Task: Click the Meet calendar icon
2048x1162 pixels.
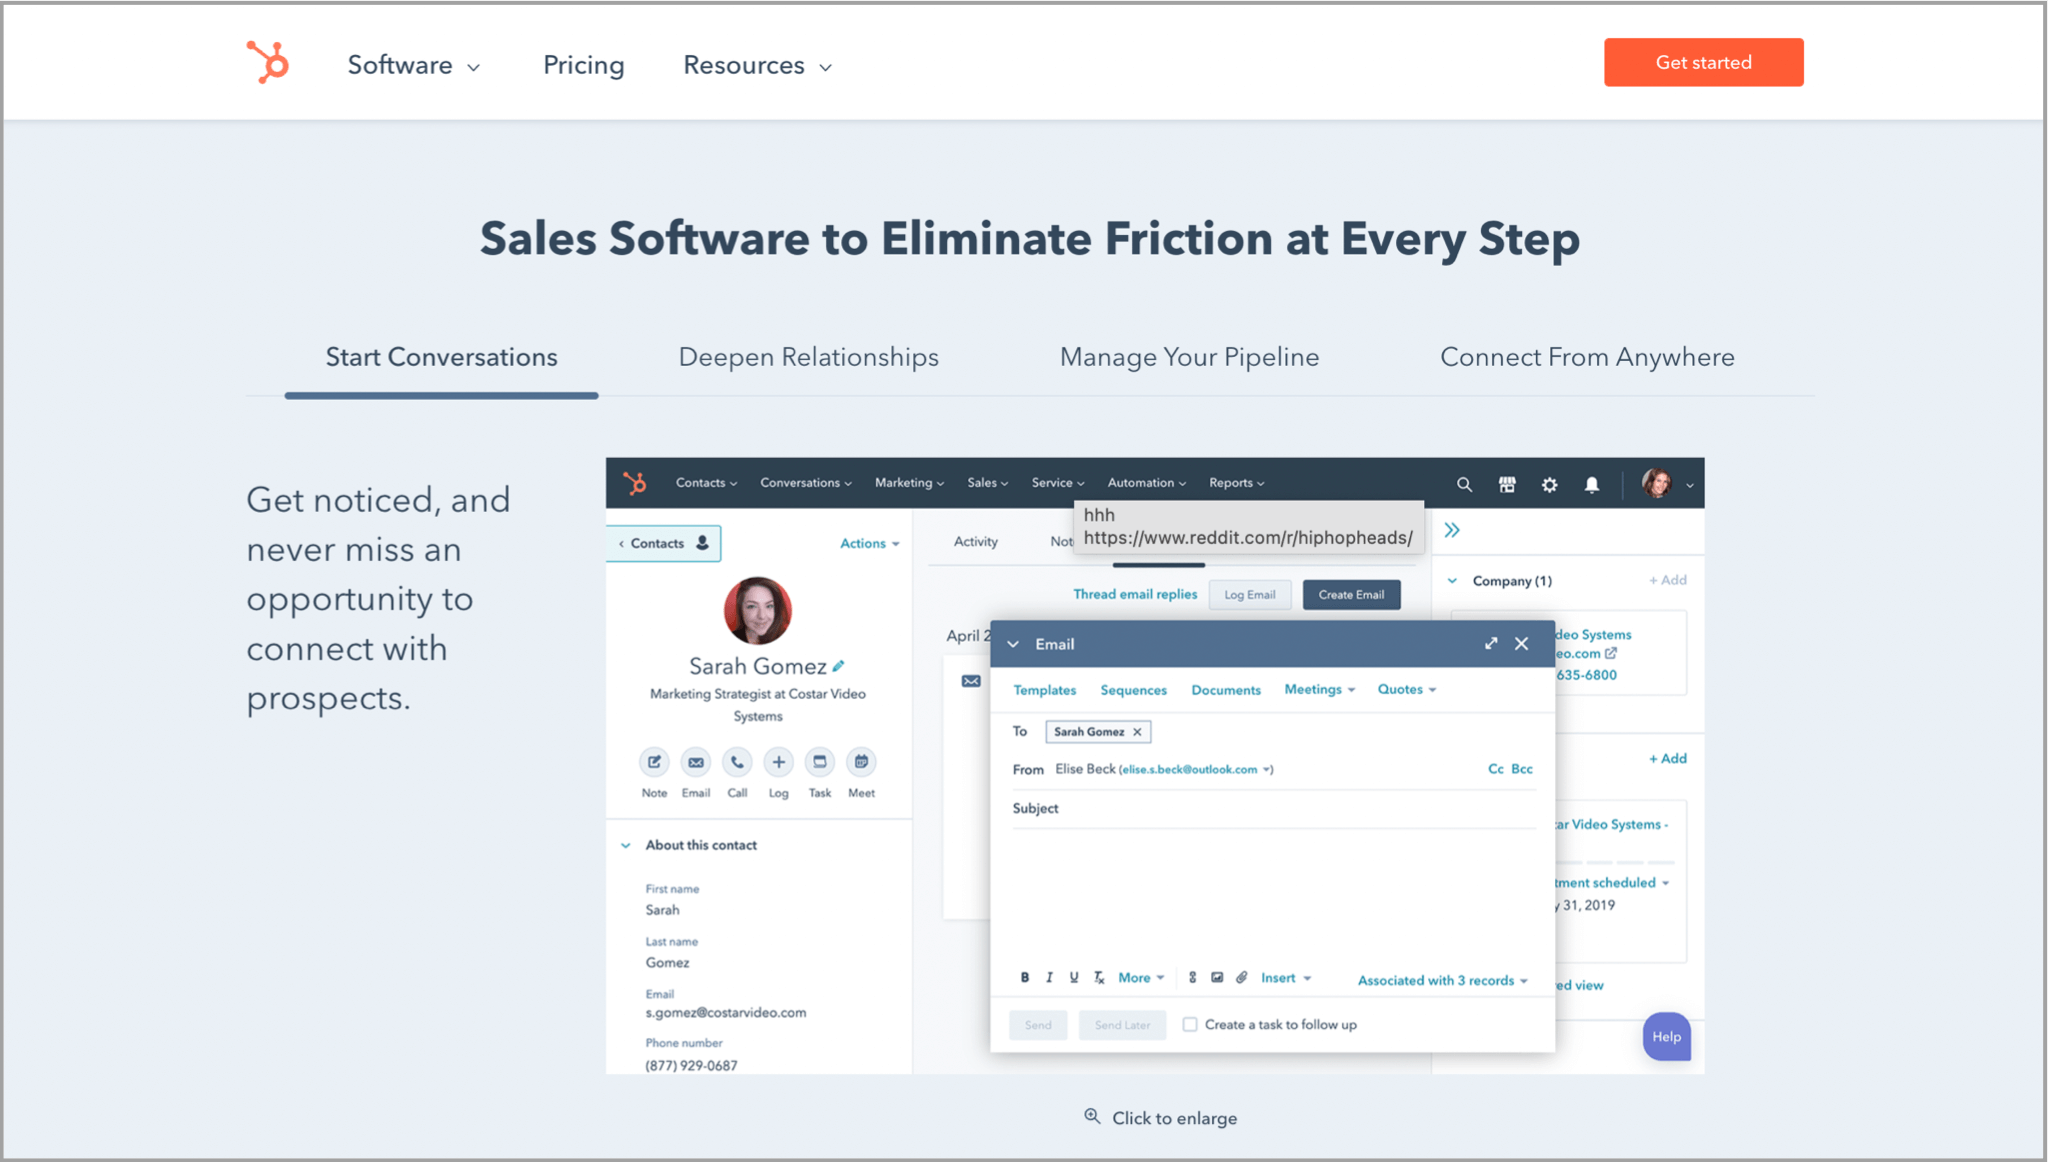Action: pyautogui.click(x=861, y=762)
